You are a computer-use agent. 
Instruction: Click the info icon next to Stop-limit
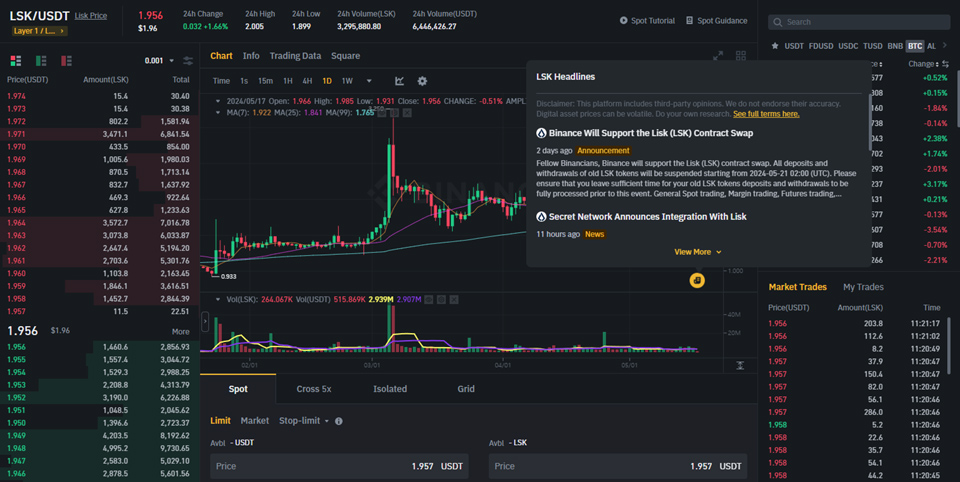click(x=339, y=421)
